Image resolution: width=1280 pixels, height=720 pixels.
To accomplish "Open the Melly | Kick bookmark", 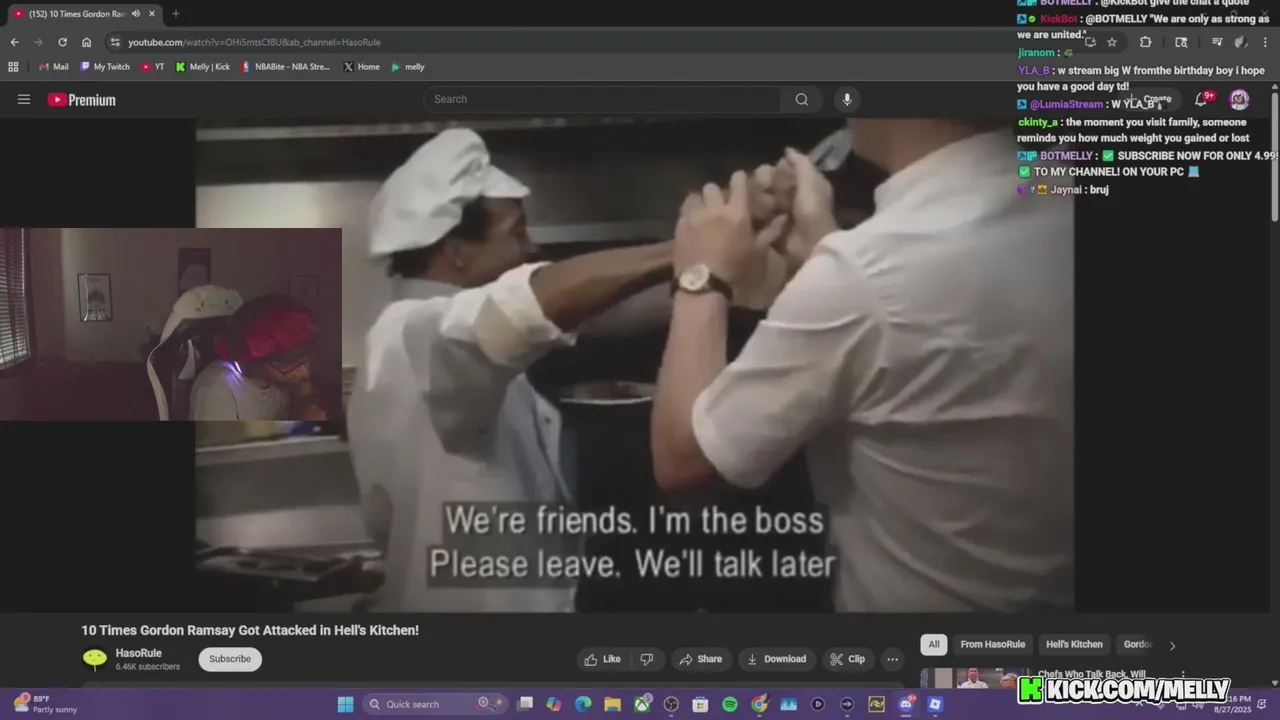I will coord(203,67).
